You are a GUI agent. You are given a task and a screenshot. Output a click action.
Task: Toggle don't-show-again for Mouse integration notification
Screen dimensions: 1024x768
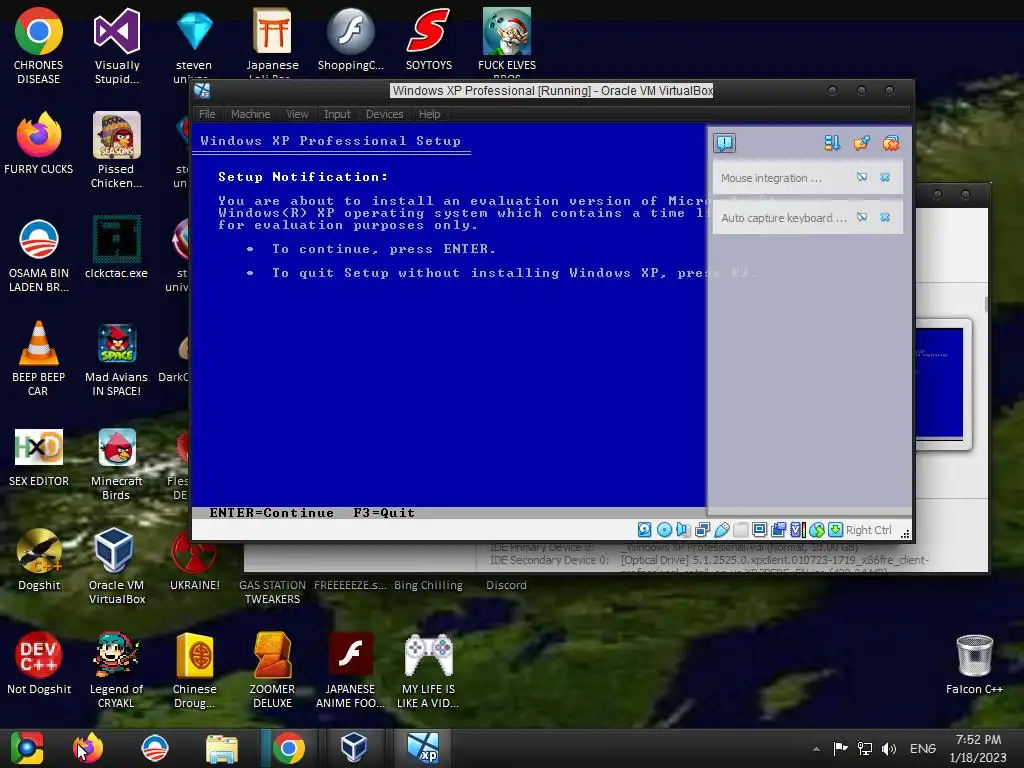click(x=862, y=177)
